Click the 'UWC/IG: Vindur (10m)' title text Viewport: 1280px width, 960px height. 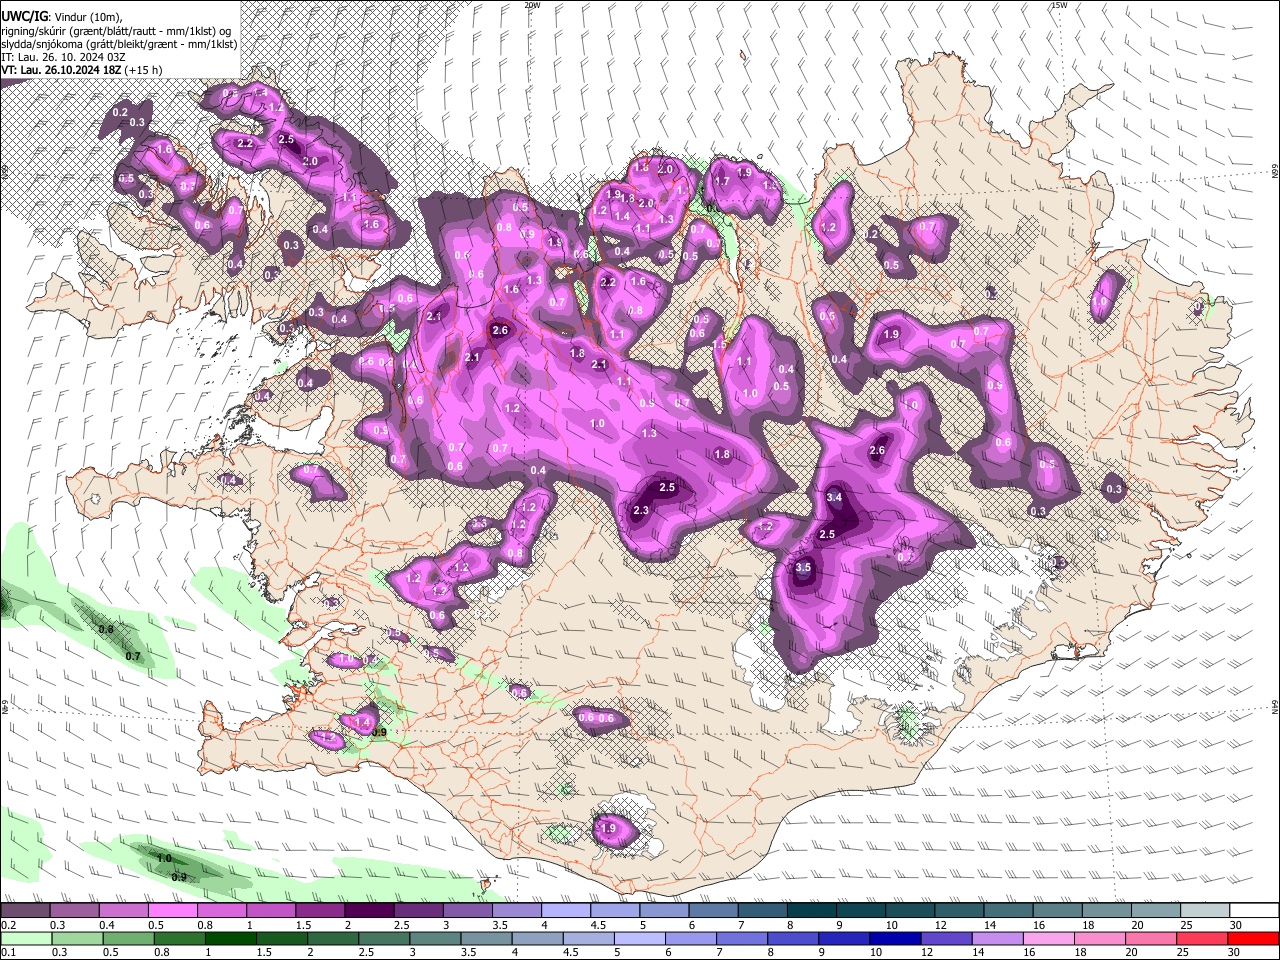pyautogui.click(x=61, y=16)
